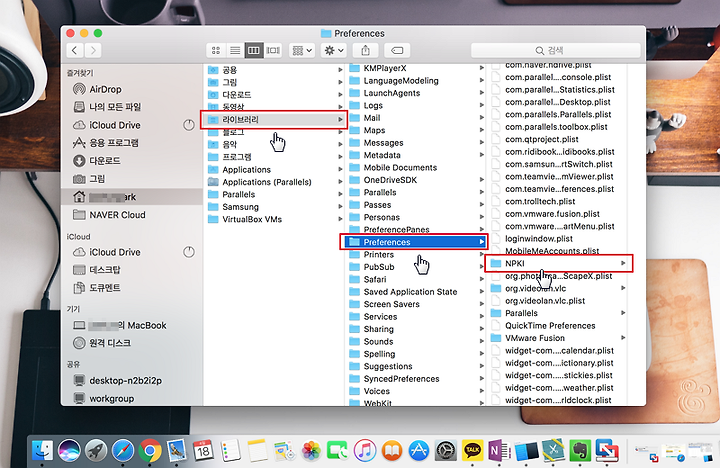Open Safari from the Dock
This screenshot has width=720, height=468.
[x=123, y=450]
